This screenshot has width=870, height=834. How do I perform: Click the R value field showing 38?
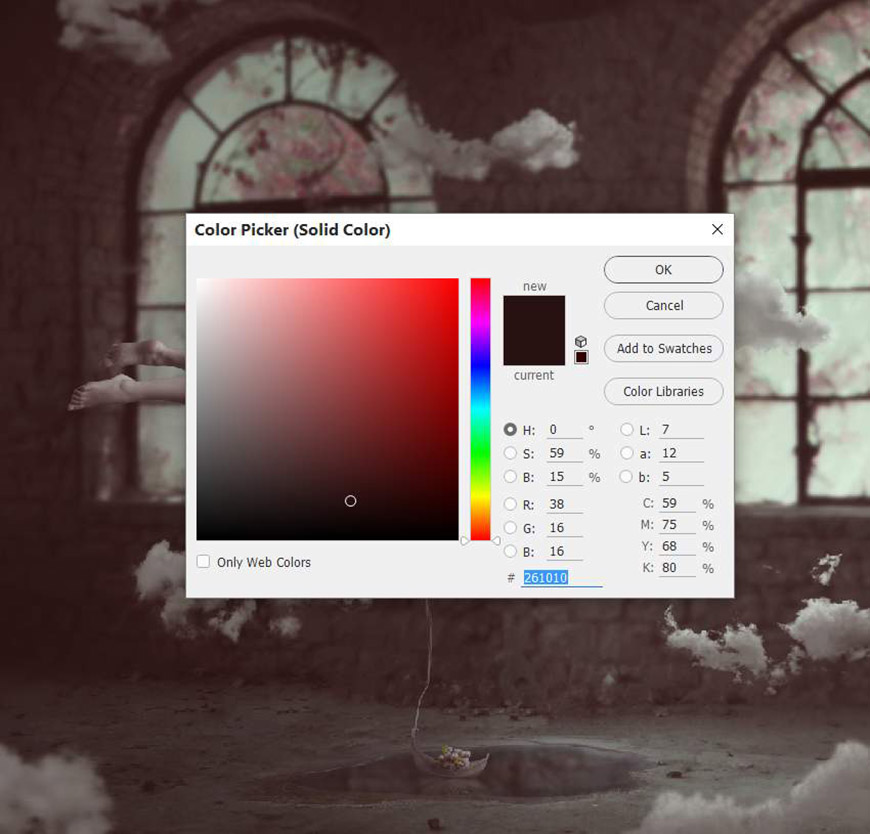[x=564, y=504]
